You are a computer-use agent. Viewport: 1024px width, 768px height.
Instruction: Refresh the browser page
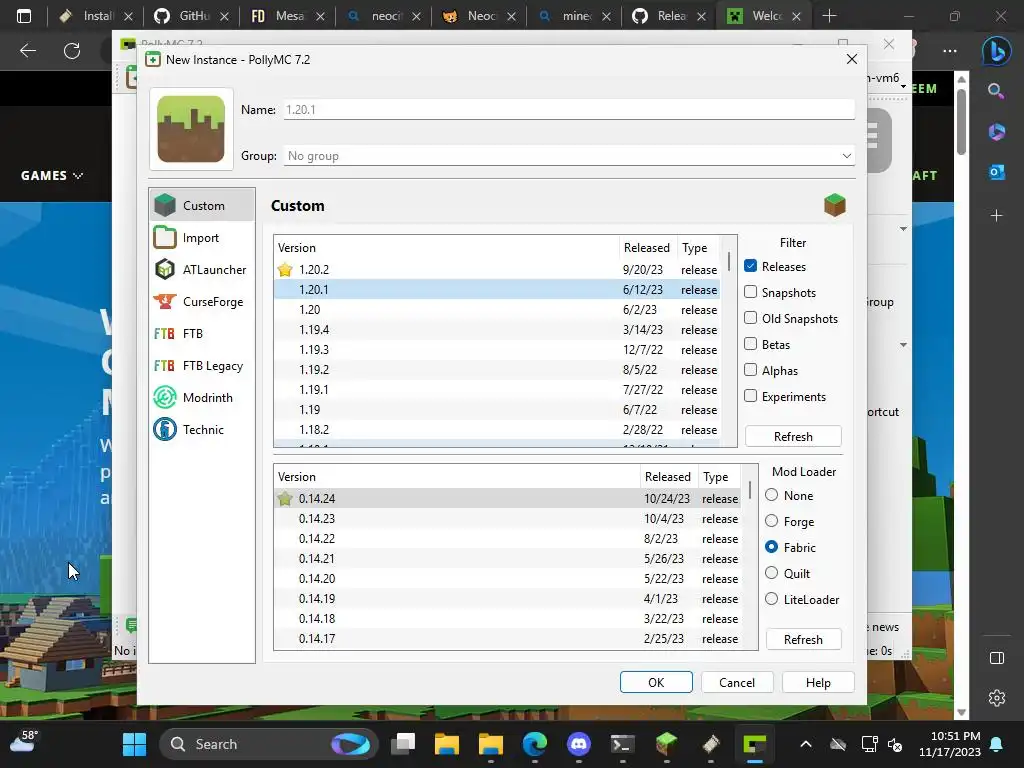click(72, 50)
